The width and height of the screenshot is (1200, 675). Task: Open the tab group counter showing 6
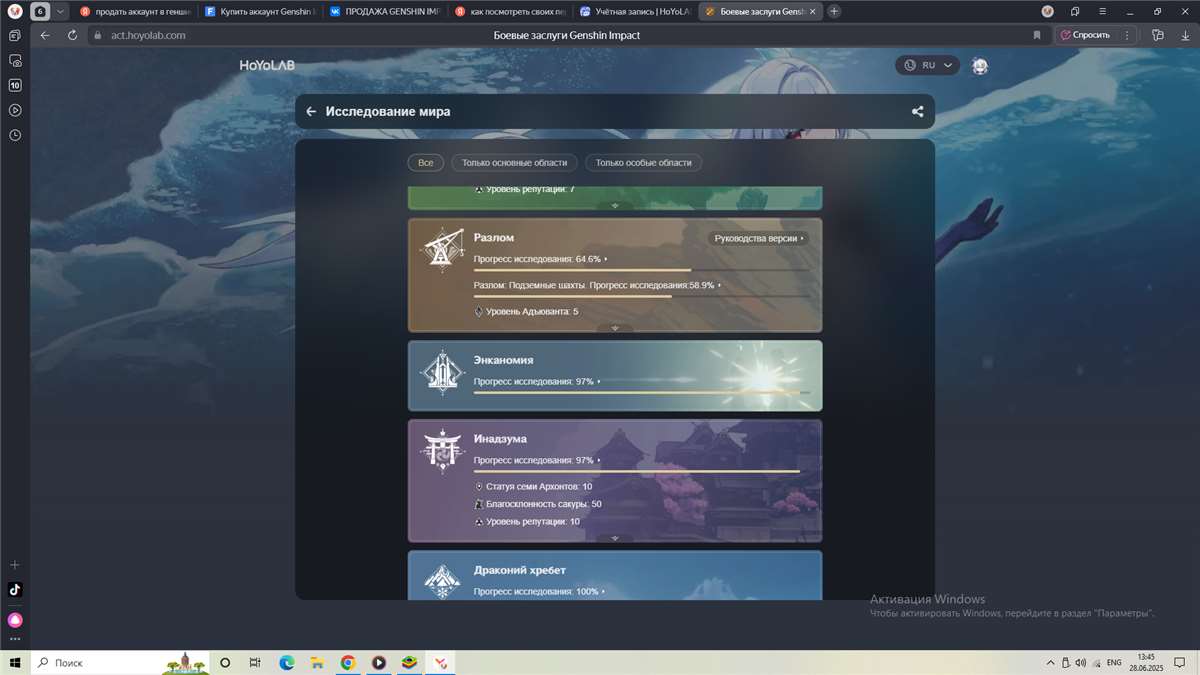tap(40, 11)
